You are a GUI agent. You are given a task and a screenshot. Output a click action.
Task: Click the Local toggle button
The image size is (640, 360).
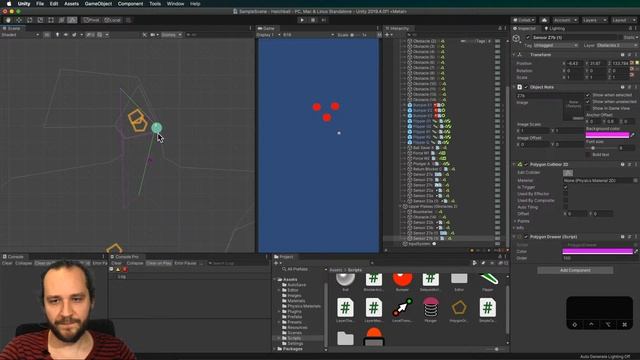pos(112,20)
